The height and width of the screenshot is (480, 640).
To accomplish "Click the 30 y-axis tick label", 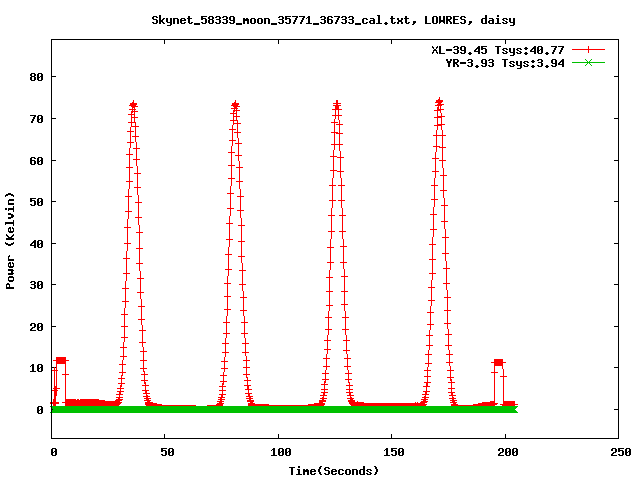I will tap(36, 285).
